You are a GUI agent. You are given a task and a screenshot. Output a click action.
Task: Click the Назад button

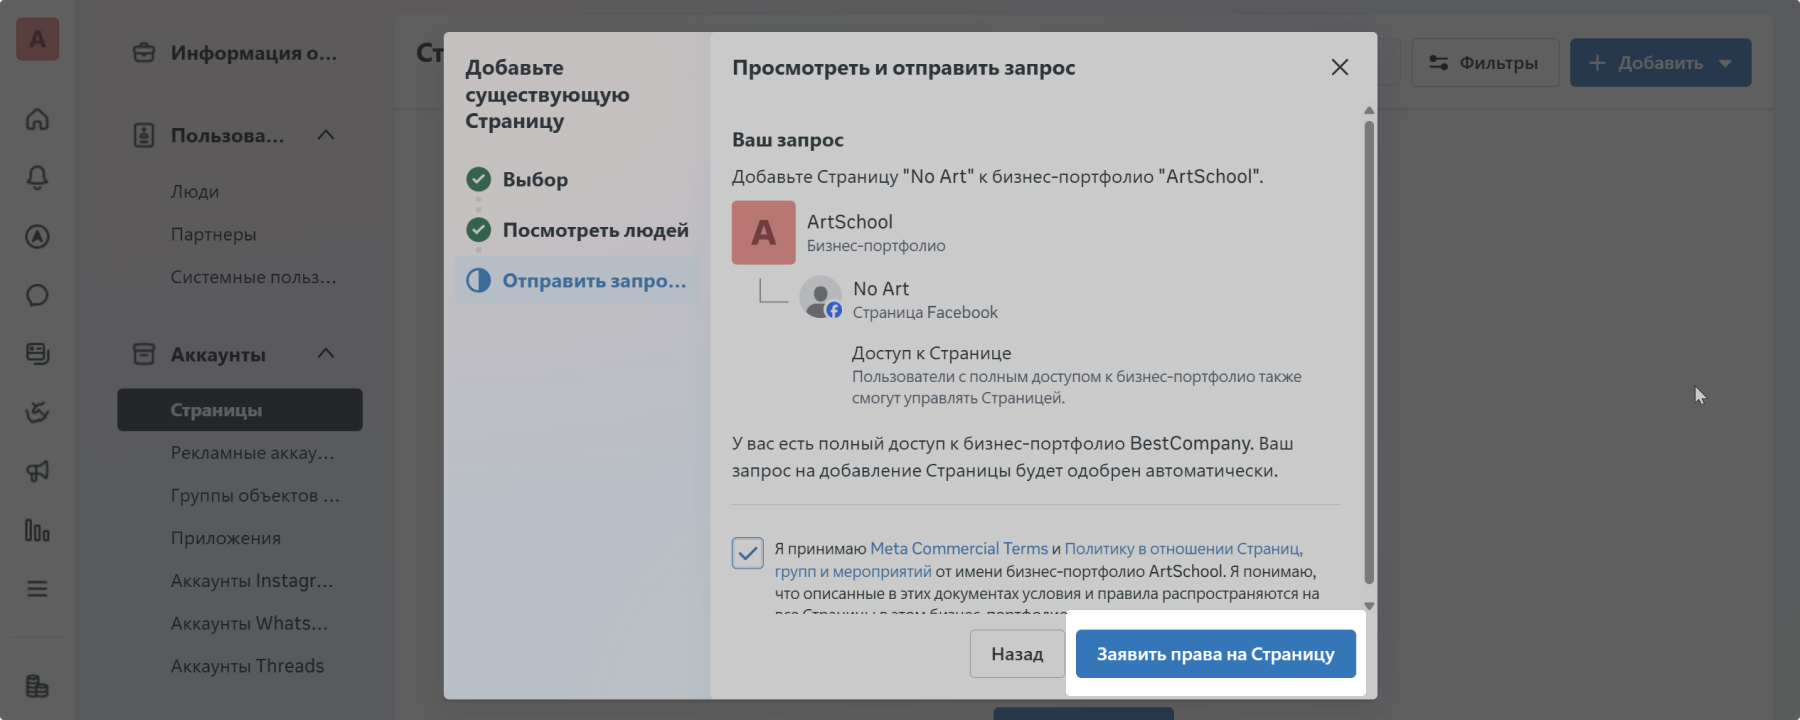(x=1017, y=654)
